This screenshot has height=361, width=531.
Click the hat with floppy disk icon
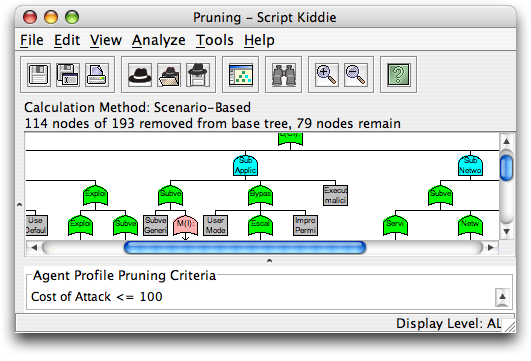pos(198,75)
